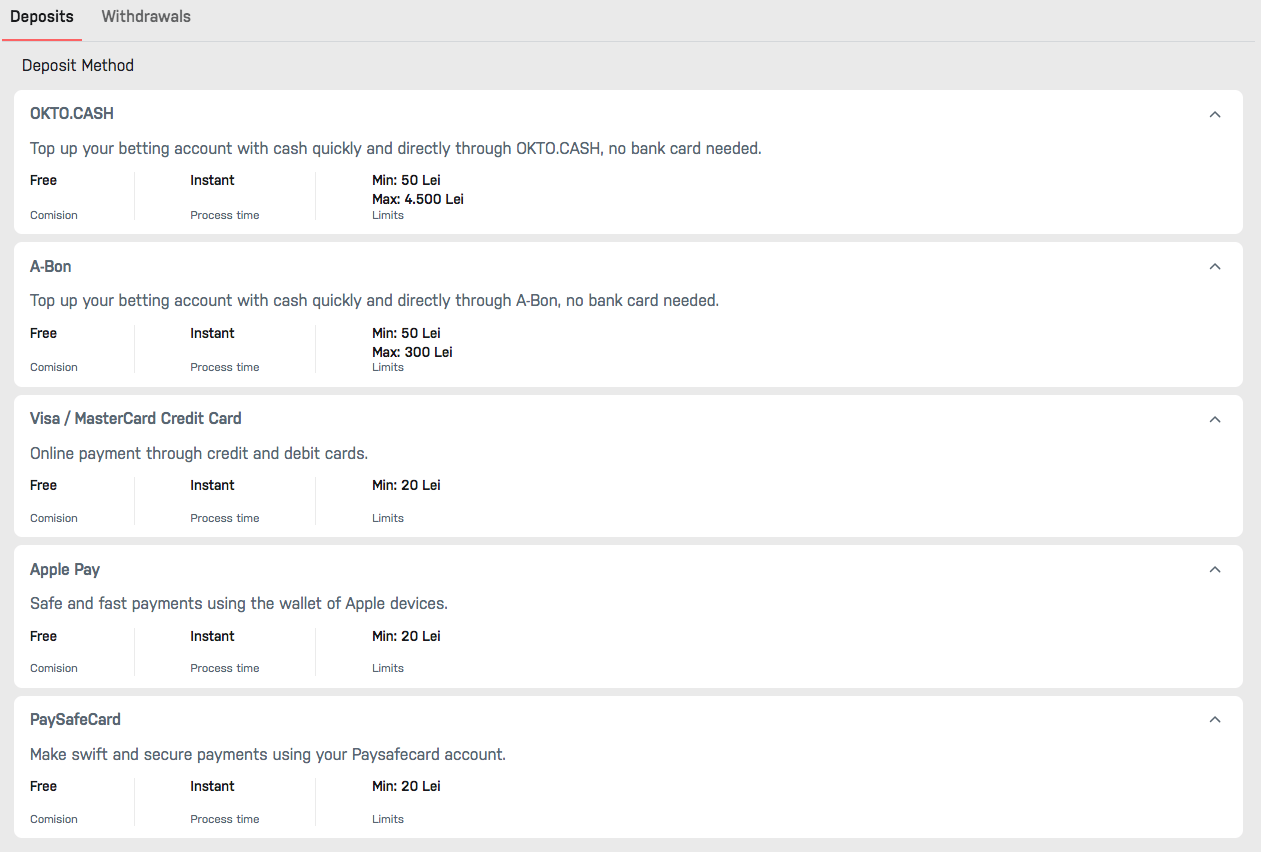
Task: Click the A-Bon method title
Action: point(51,267)
